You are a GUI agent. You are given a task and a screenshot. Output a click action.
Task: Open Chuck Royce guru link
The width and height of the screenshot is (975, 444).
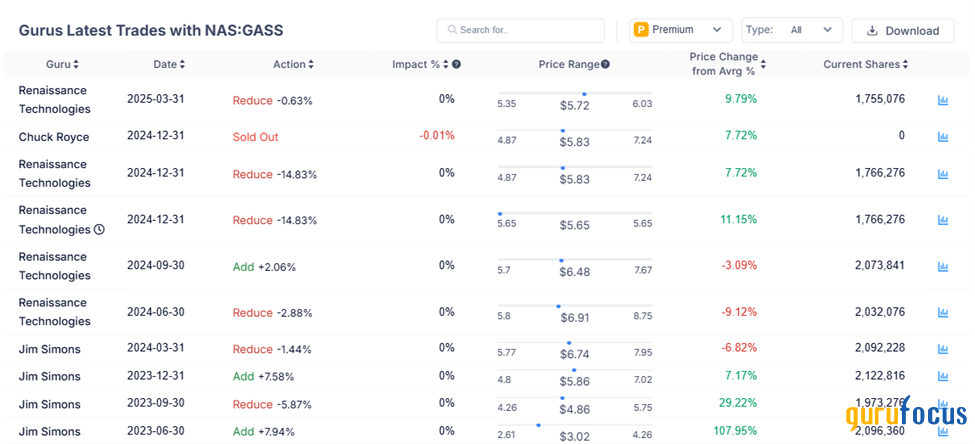(x=54, y=137)
